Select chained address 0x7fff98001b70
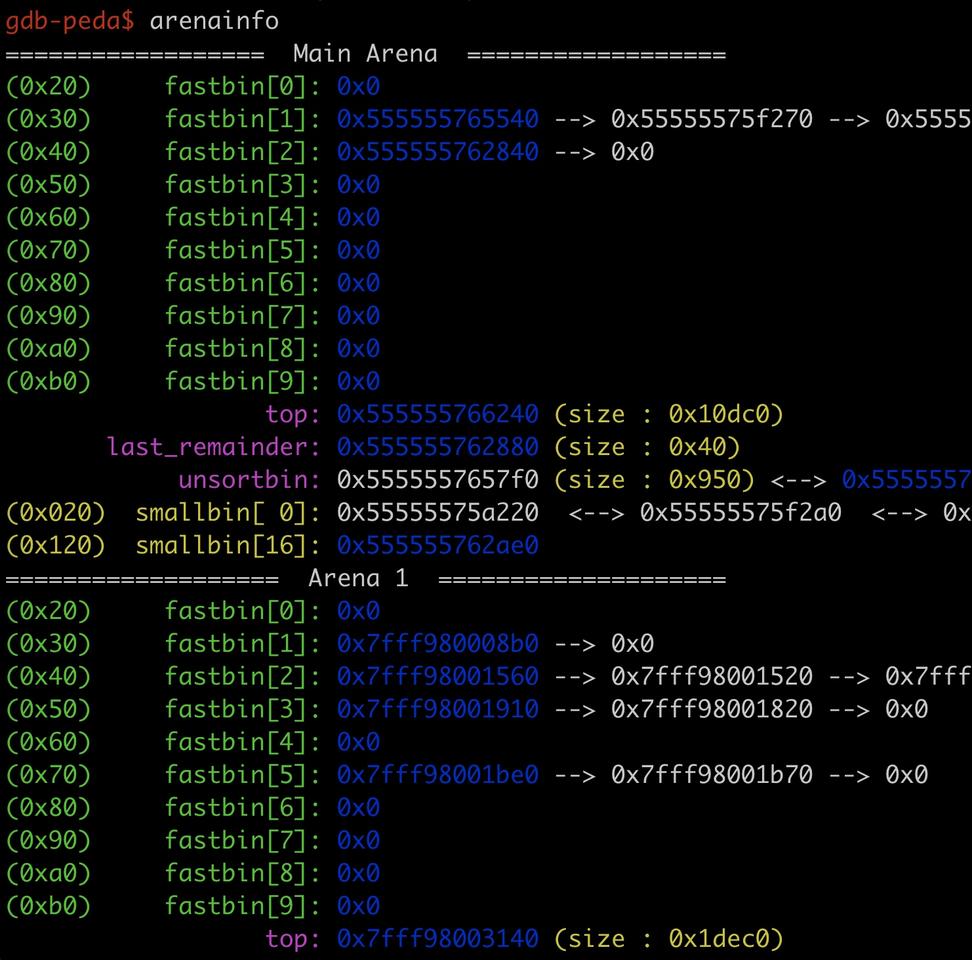Screen dimensions: 972x960 tap(712, 775)
